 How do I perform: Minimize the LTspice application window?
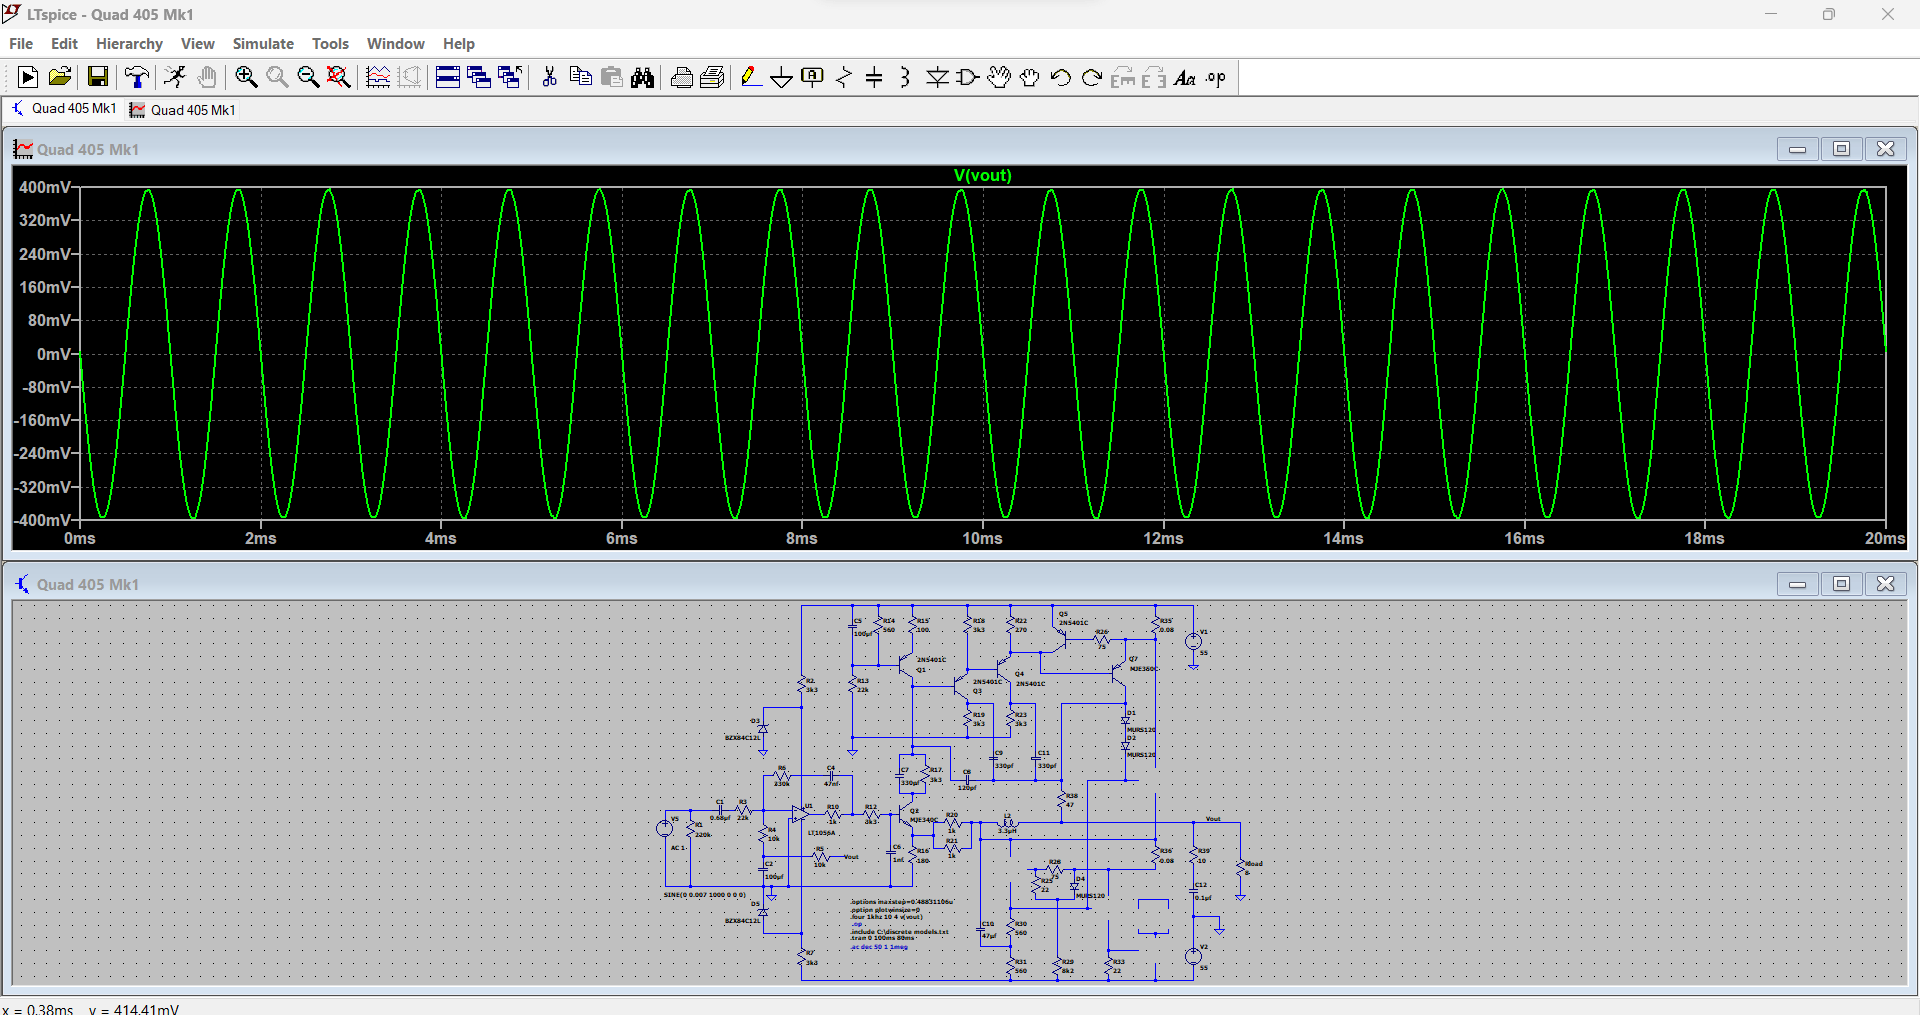click(x=1771, y=14)
